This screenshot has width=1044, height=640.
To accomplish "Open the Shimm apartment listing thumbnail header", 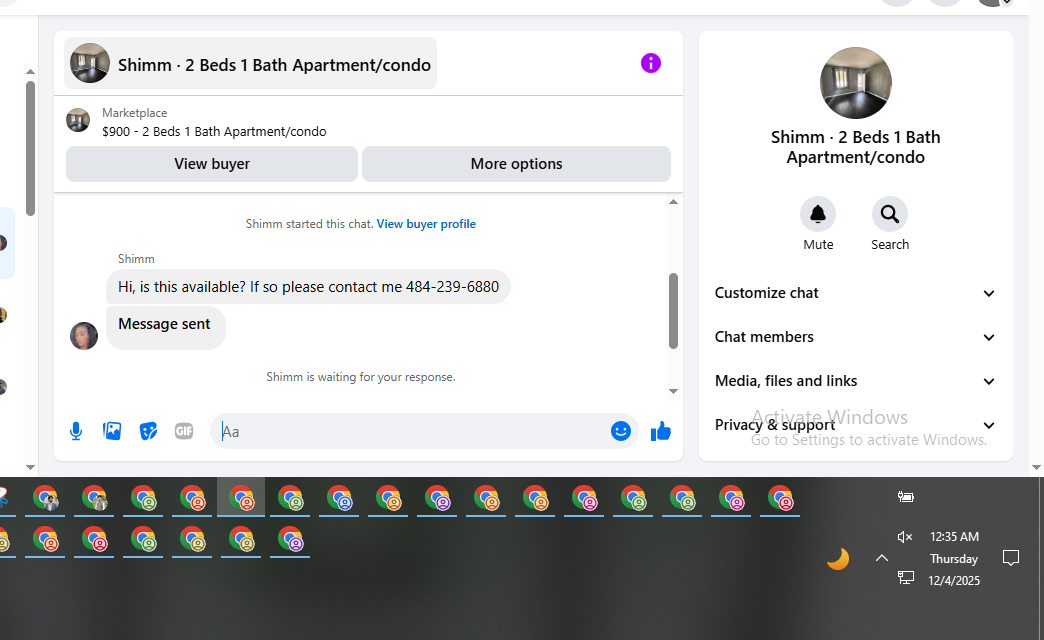I will 250,63.
